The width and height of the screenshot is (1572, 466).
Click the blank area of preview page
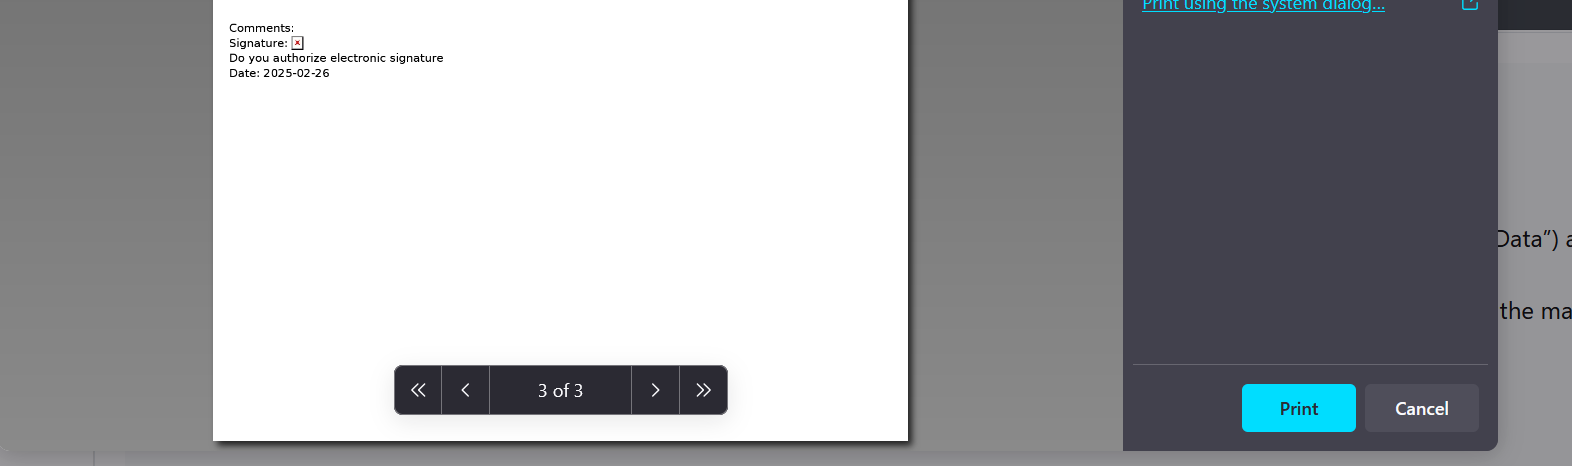pyautogui.click(x=560, y=220)
